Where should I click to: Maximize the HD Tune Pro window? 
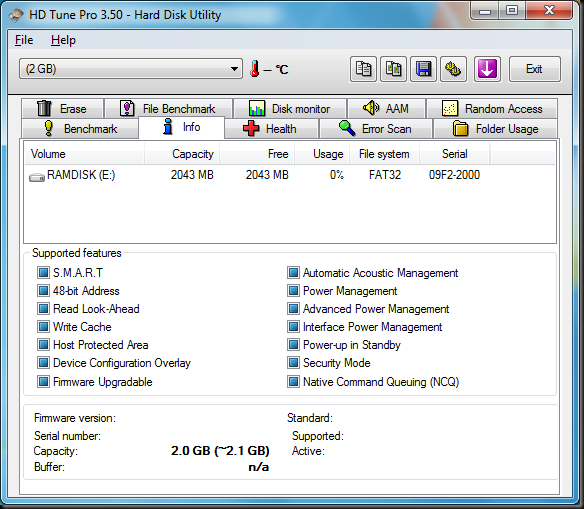(512, 10)
